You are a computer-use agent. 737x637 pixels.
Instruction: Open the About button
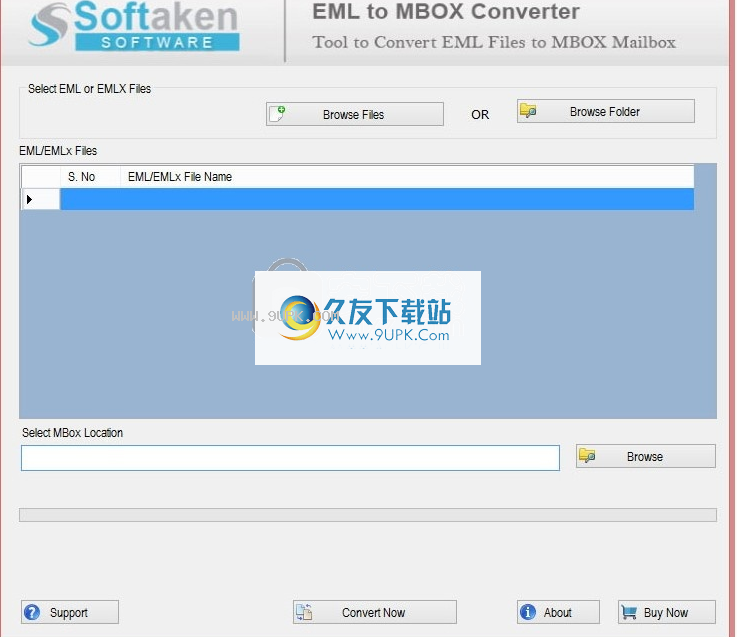point(558,612)
